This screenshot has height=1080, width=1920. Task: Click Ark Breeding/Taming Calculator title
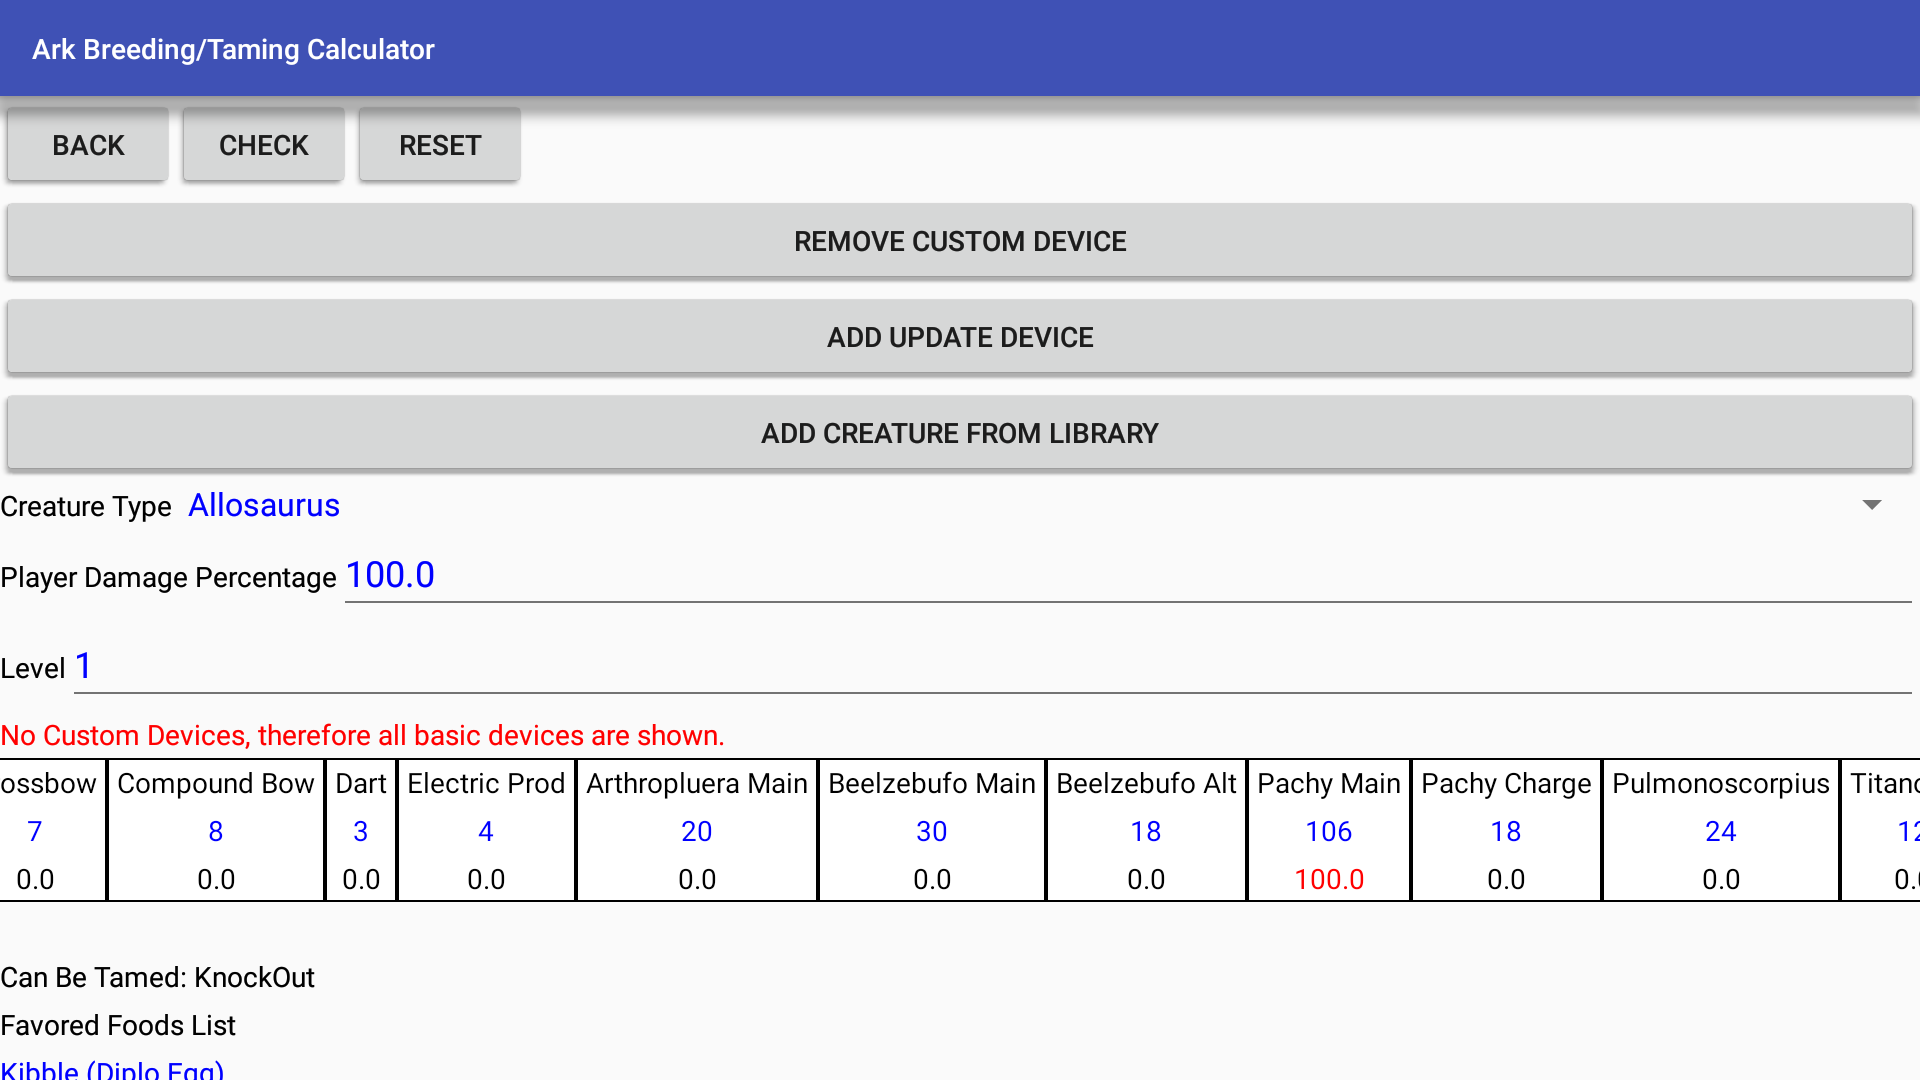233,49
